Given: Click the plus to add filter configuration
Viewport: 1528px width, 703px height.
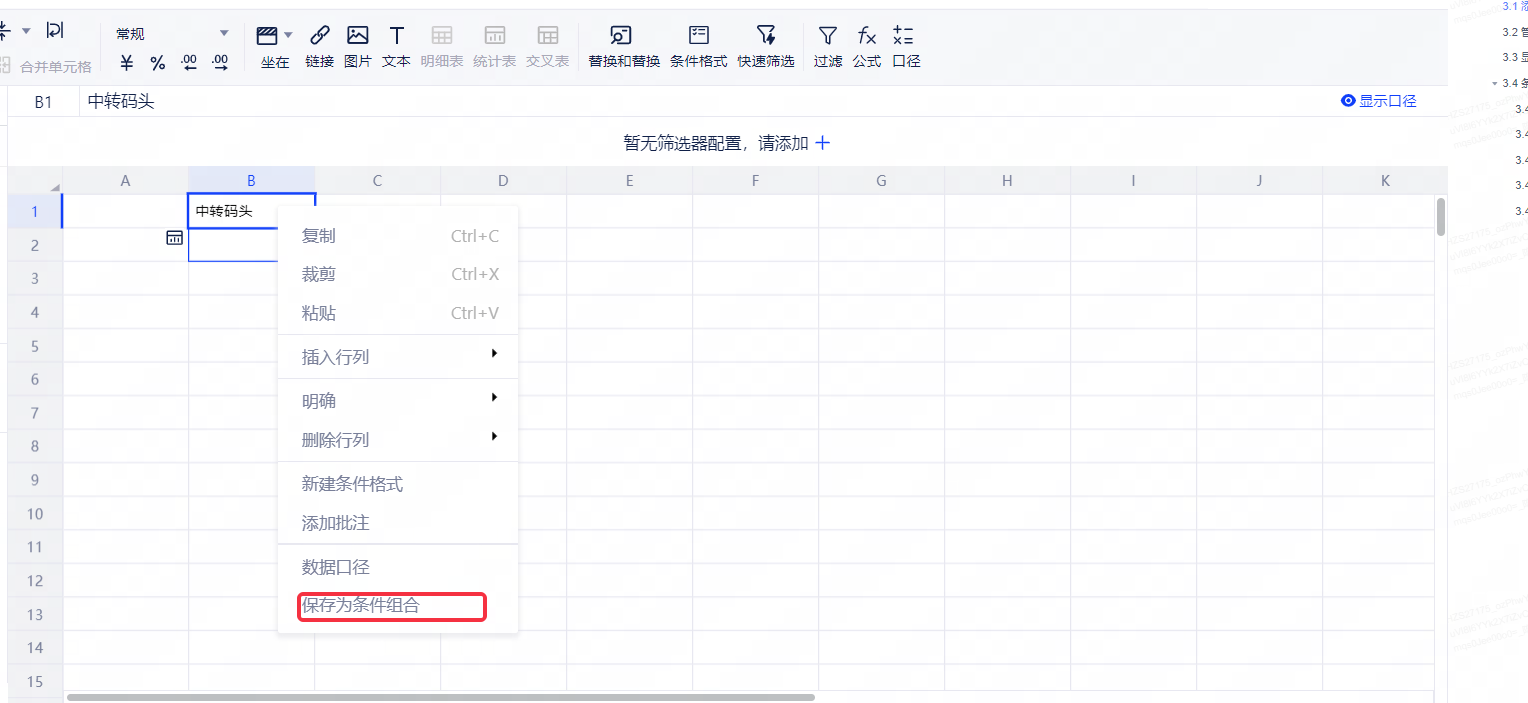Looking at the screenshot, I should [x=823, y=143].
